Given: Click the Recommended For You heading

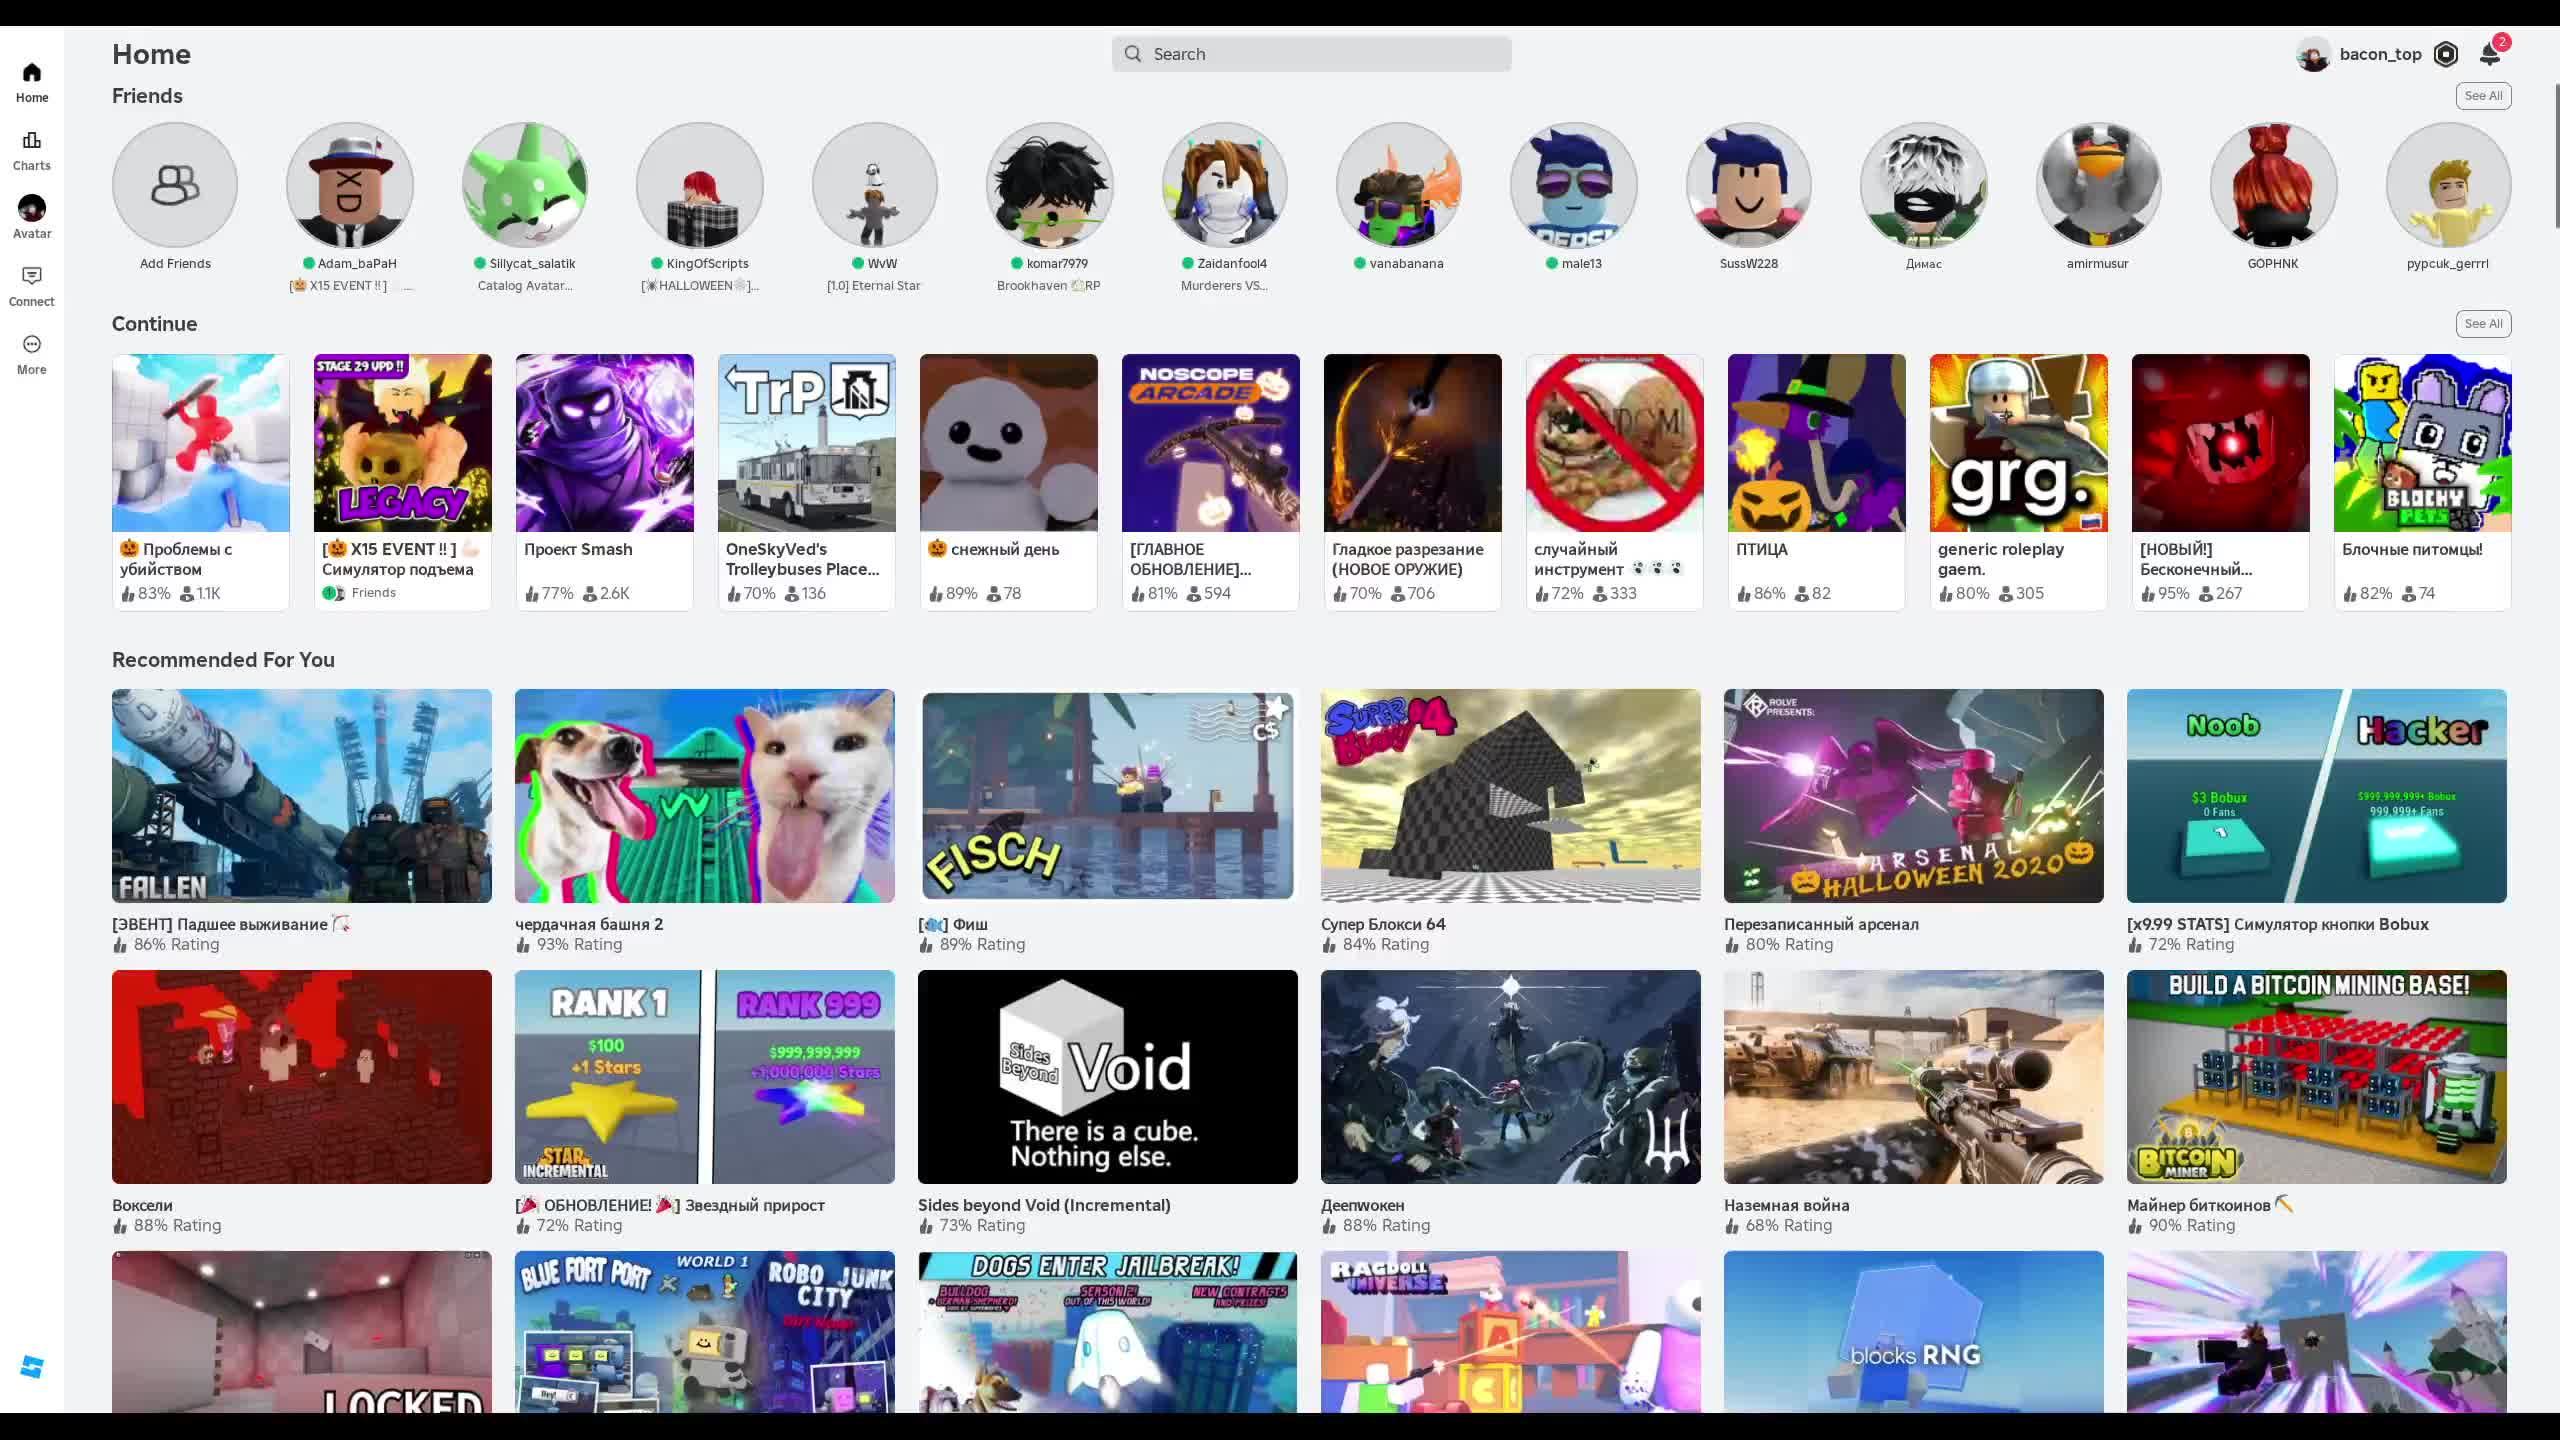Looking at the screenshot, I should pos(223,660).
